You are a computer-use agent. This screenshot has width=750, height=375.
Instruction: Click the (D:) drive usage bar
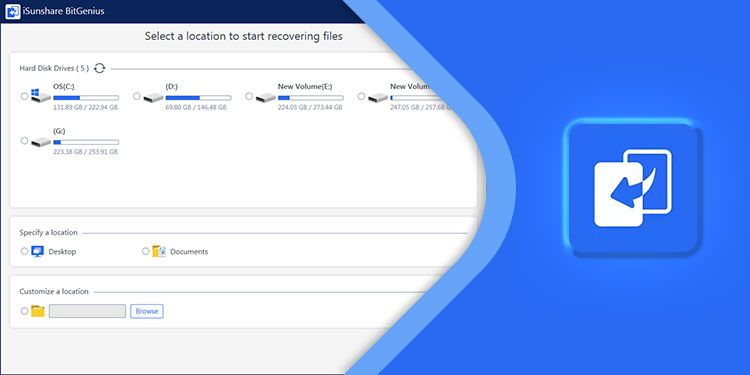[199, 98]
